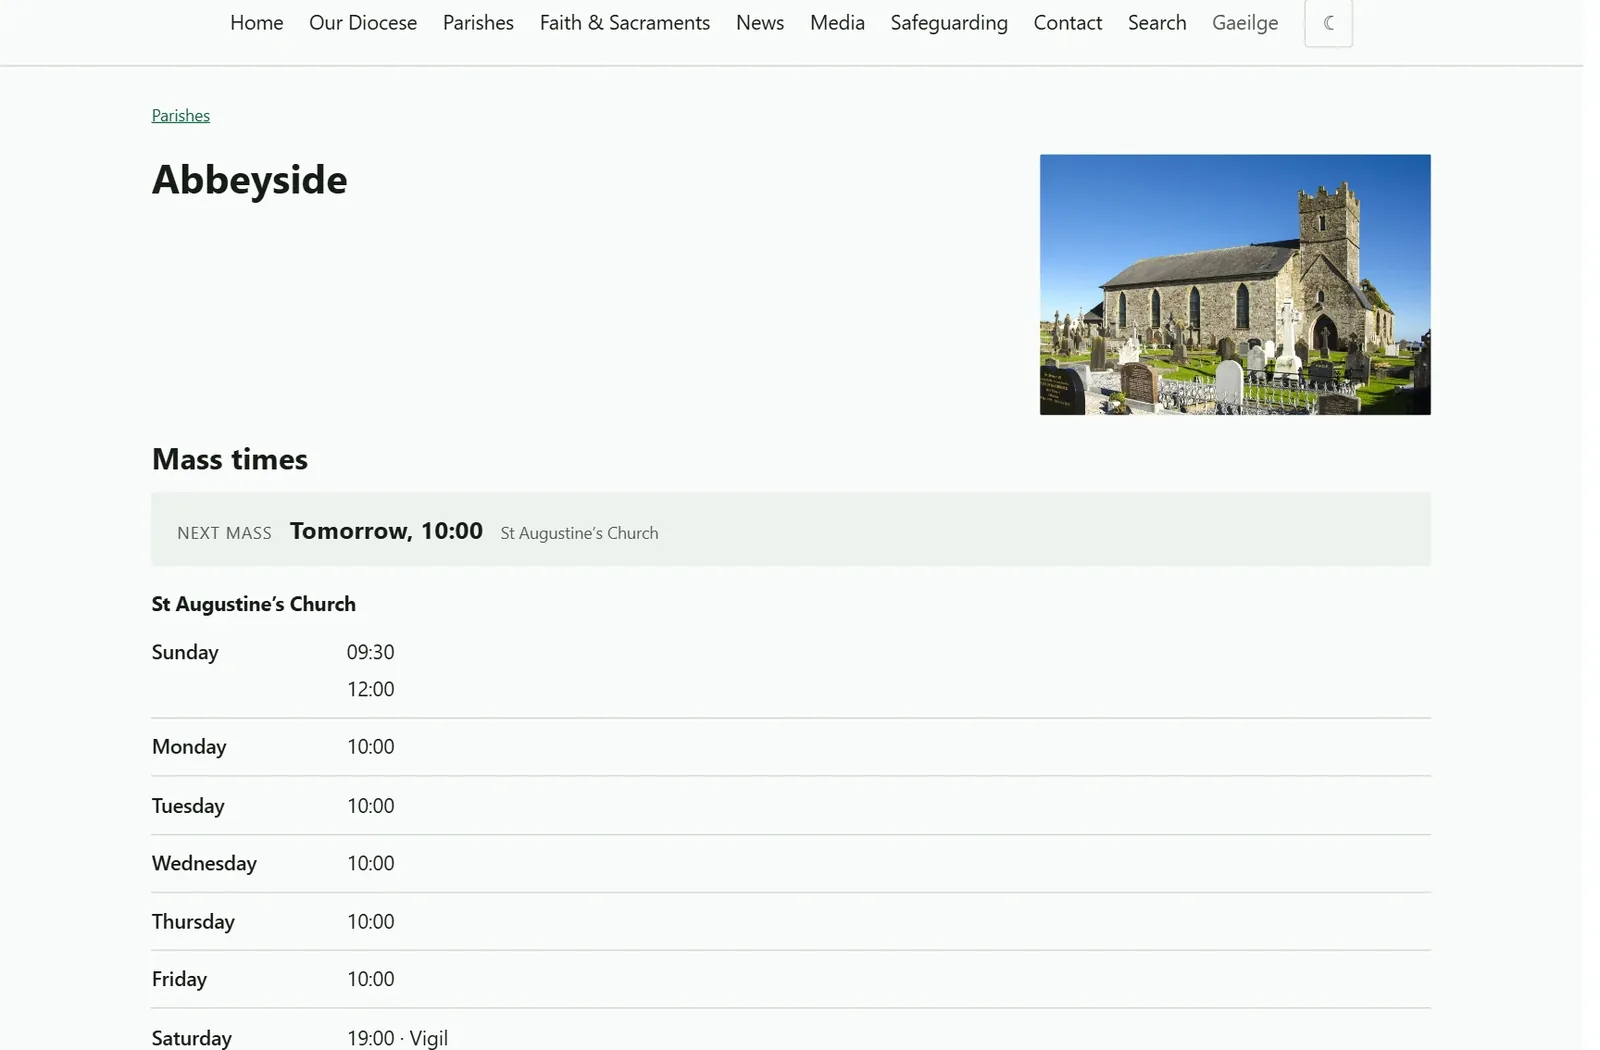This screenshot has height=1050, width=1600.
Task: Open the Safeguarding page
Action: pyautogui.click(x=949, y=23)
